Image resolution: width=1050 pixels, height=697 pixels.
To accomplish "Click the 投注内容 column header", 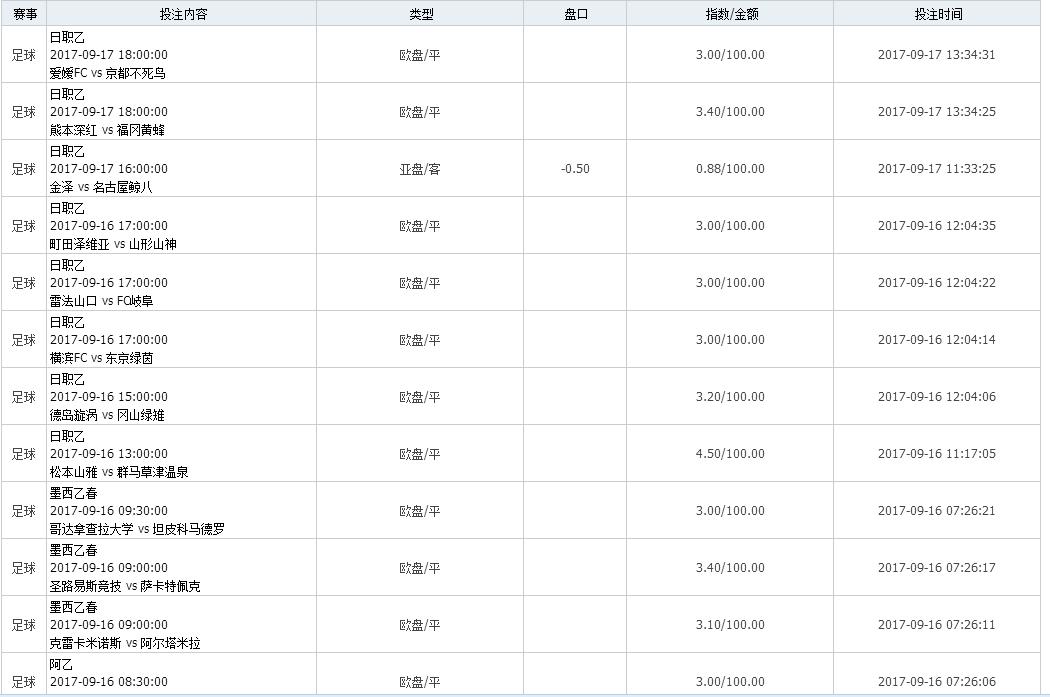I will click(182, 13).
